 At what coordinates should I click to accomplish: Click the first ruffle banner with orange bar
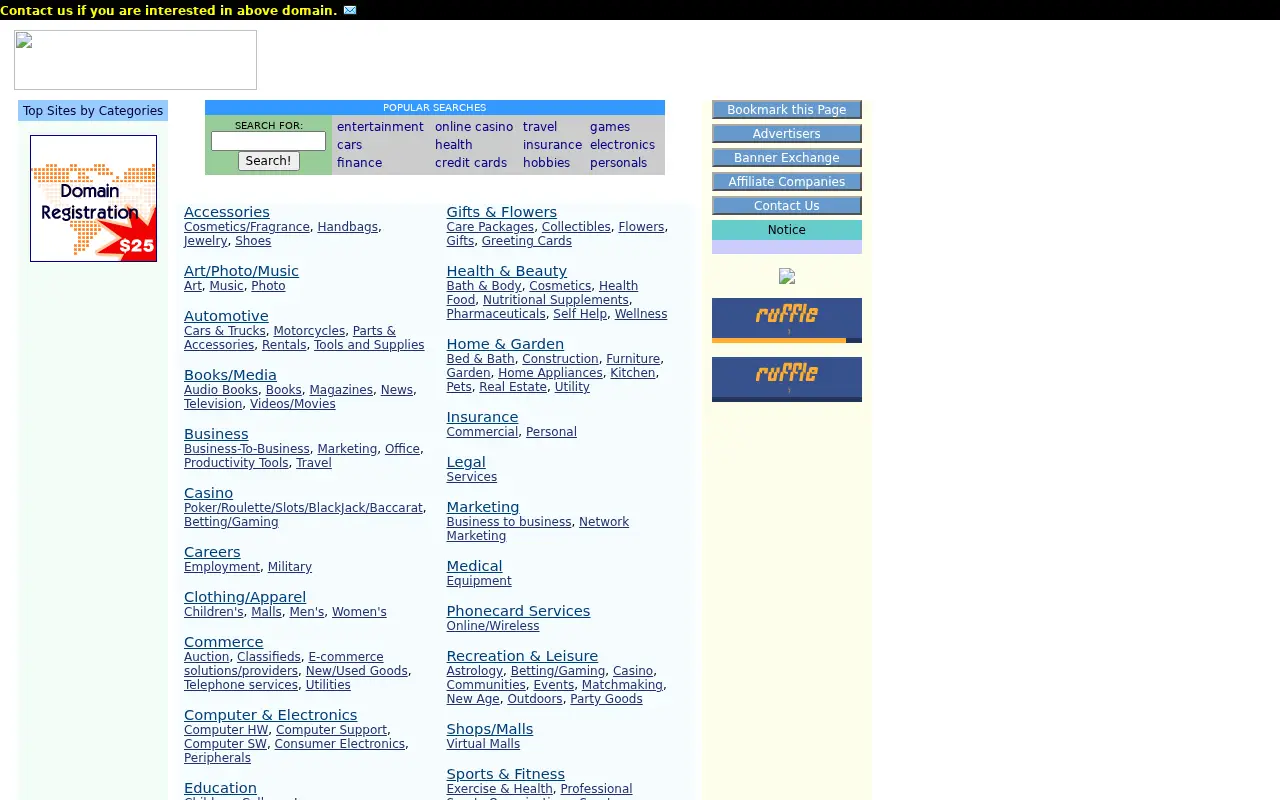coord(787,320)
